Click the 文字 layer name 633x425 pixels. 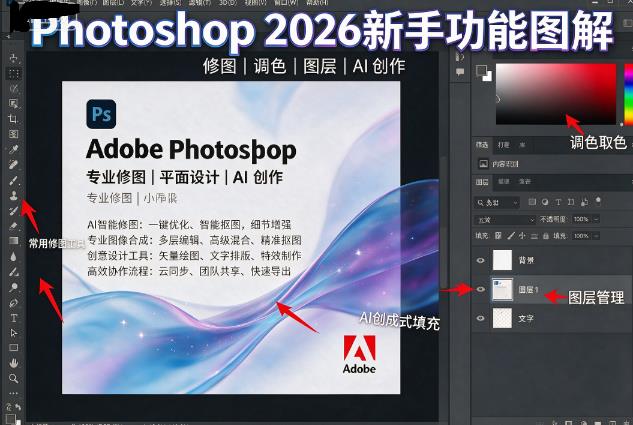click(526, 318)
